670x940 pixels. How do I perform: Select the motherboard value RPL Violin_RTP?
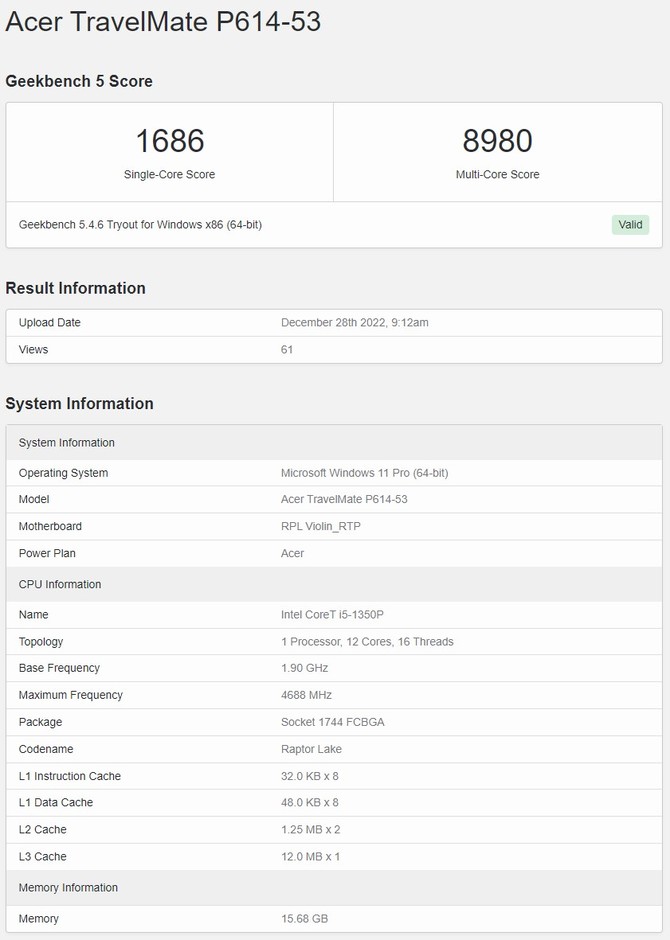coord(321,526)
